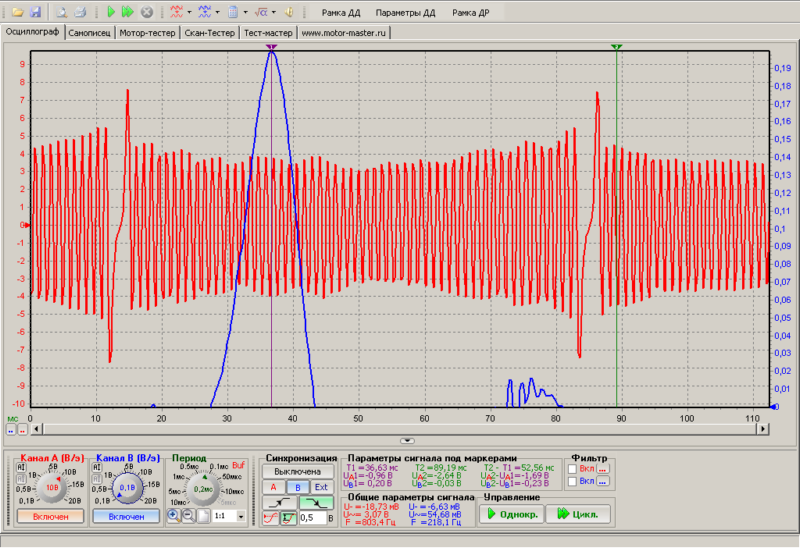Click the channel B voltage range knob
Viewport: 800px width, 548px height.
(x=127, y=488)
